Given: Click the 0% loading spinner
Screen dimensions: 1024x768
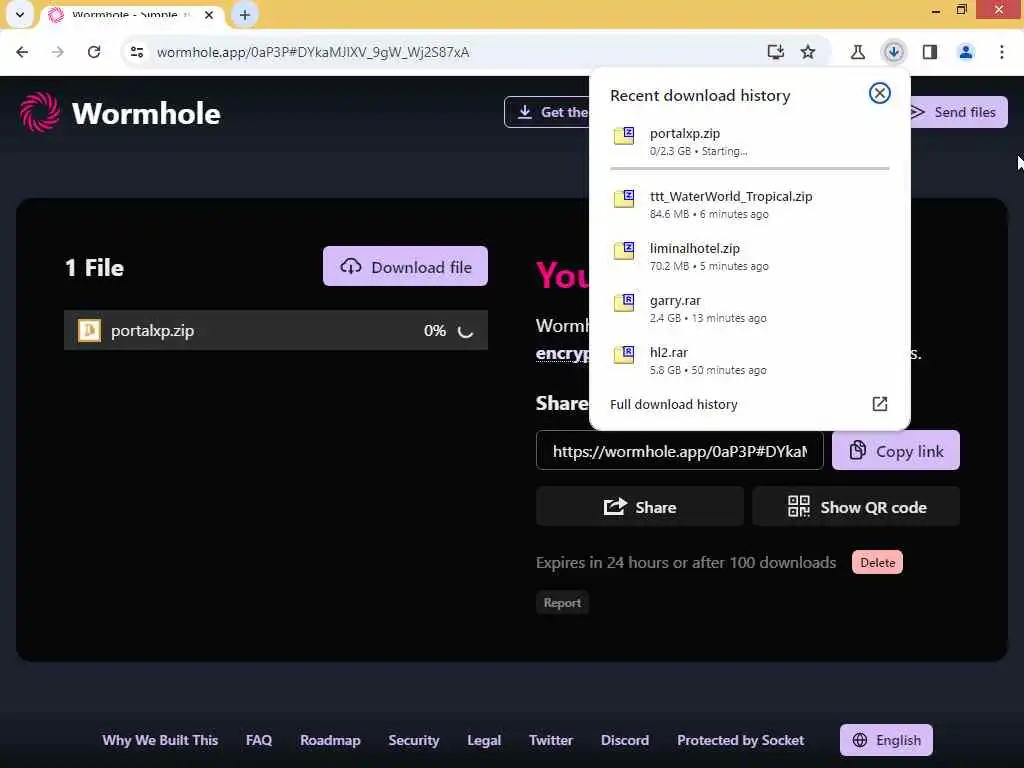Looking at the screenshot, I should tap(465, 331).
